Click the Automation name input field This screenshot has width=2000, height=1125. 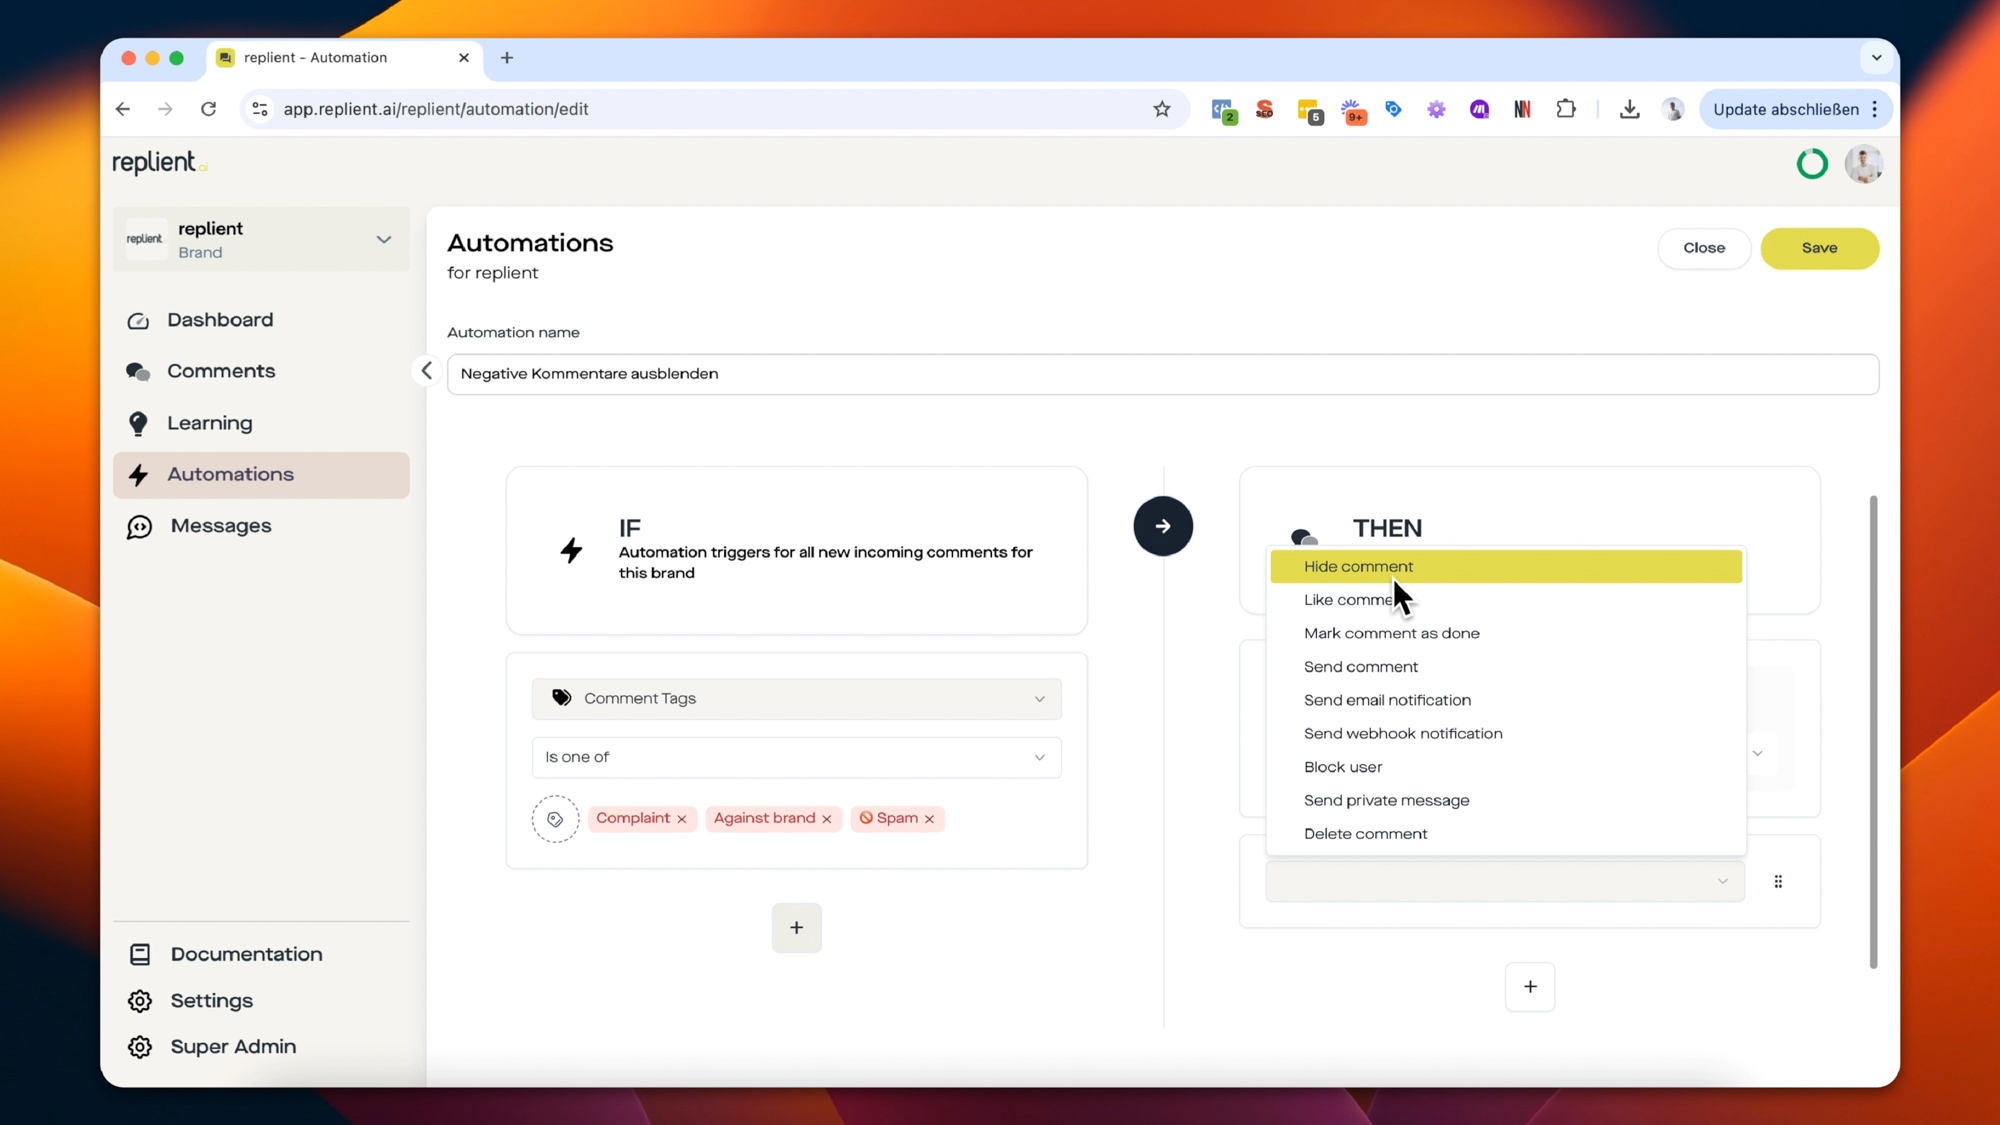(x=1162, y=374)
